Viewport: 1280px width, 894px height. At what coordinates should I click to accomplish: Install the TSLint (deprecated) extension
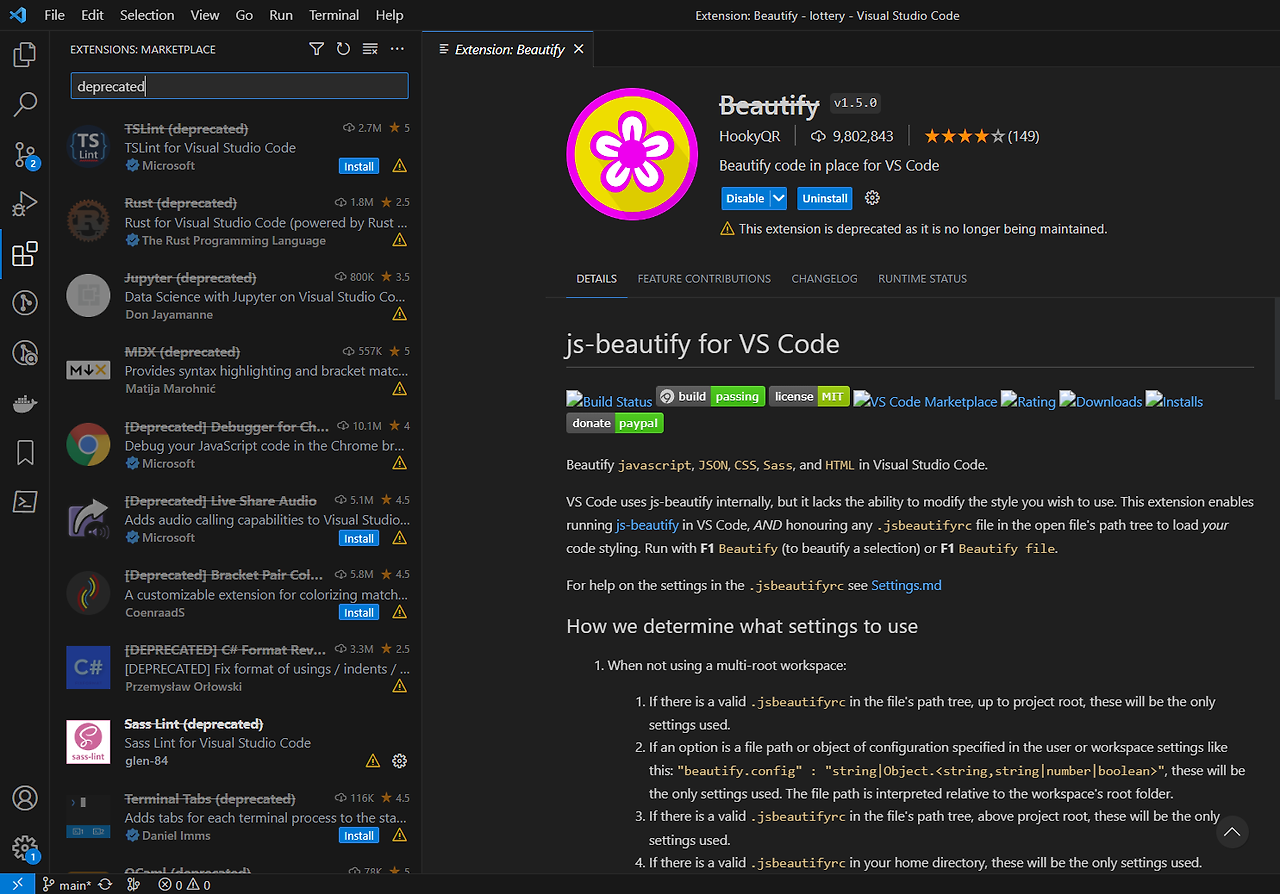pyautogui.click(x=359, y=166)
